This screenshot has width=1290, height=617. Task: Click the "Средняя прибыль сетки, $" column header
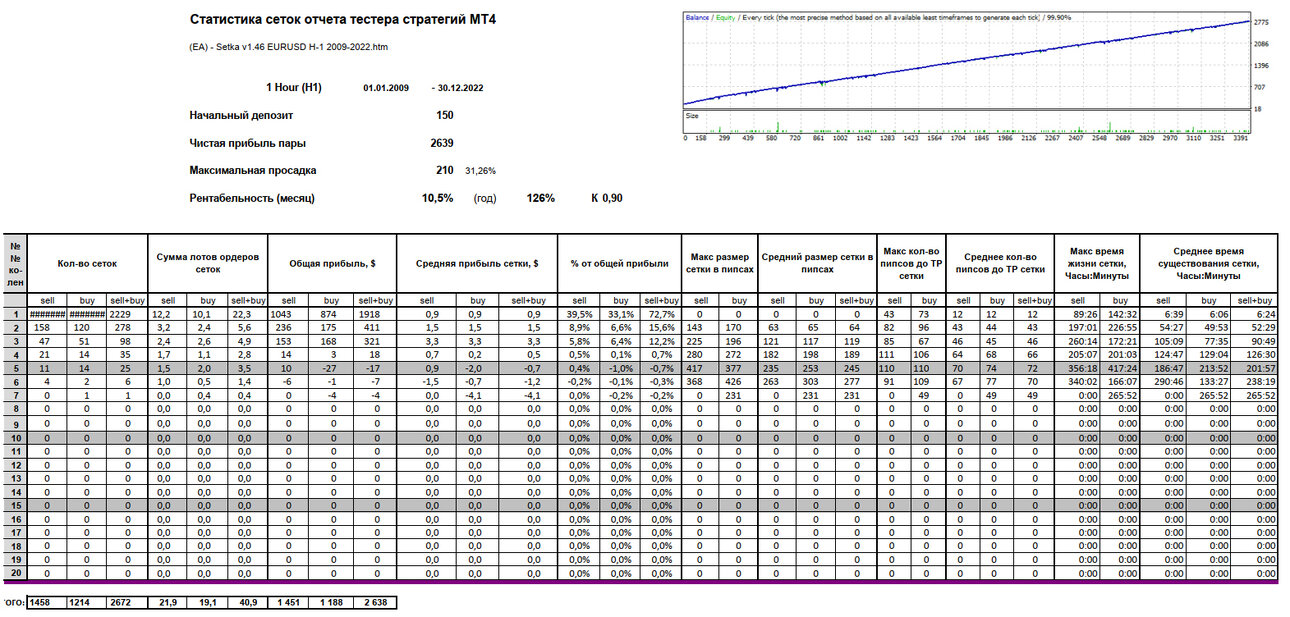click(x=477, y=264)
